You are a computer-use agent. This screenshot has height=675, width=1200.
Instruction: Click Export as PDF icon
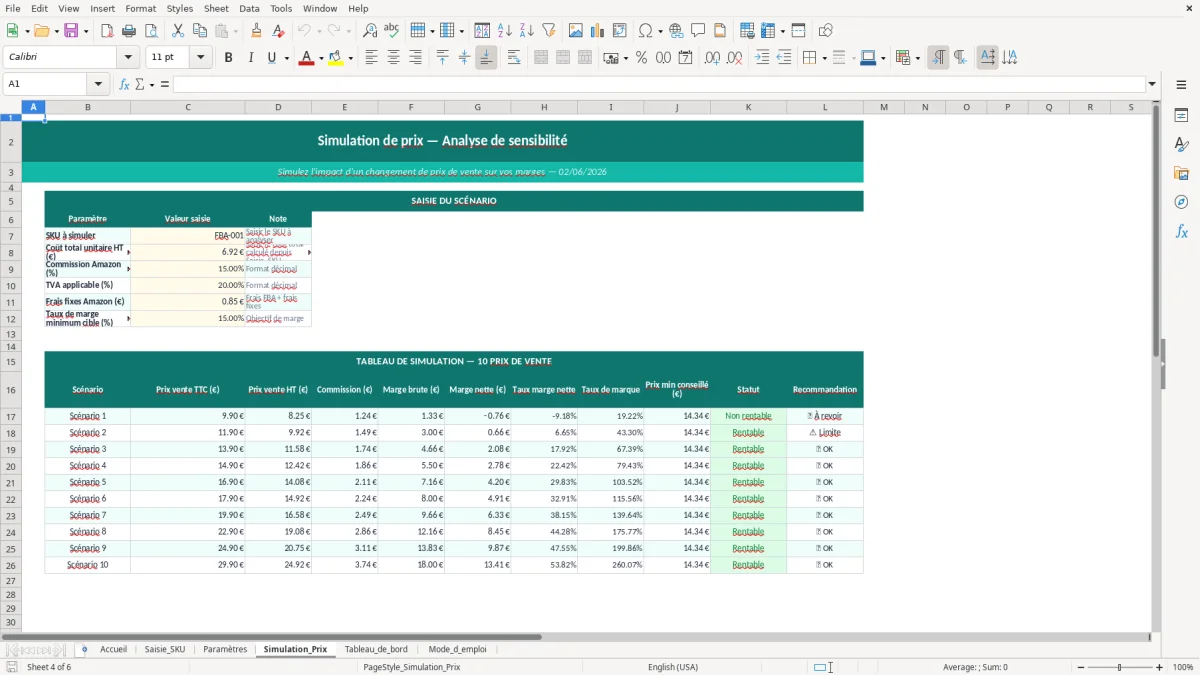coord(107,30)
